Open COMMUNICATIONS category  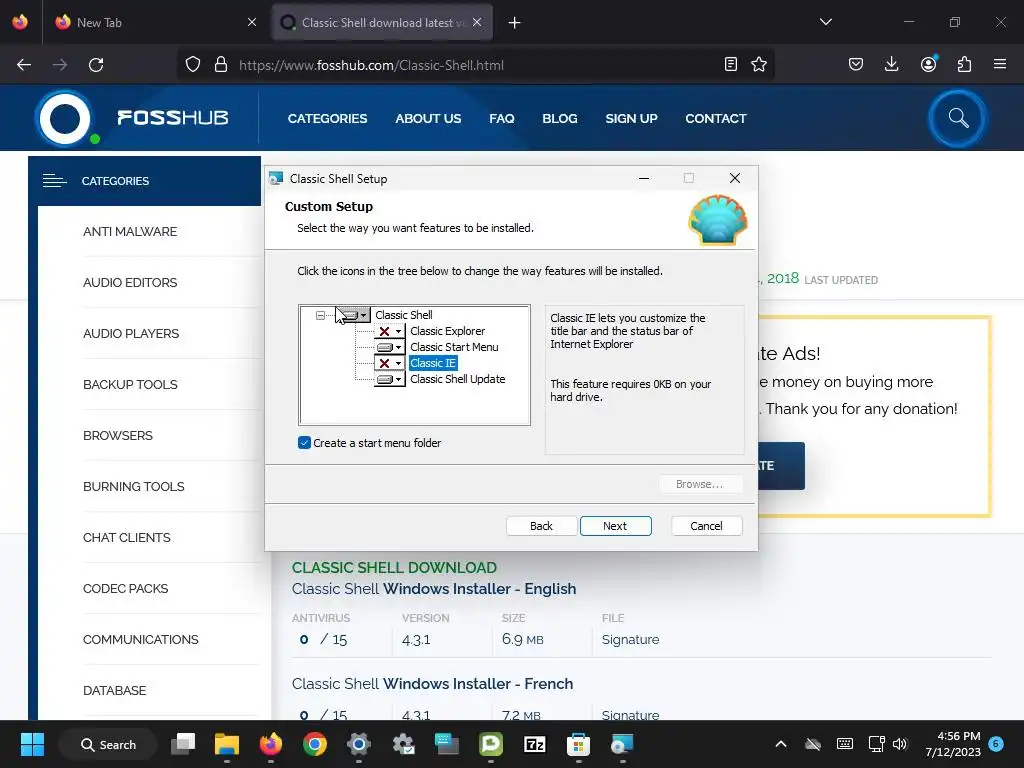(x=140, y=639)
